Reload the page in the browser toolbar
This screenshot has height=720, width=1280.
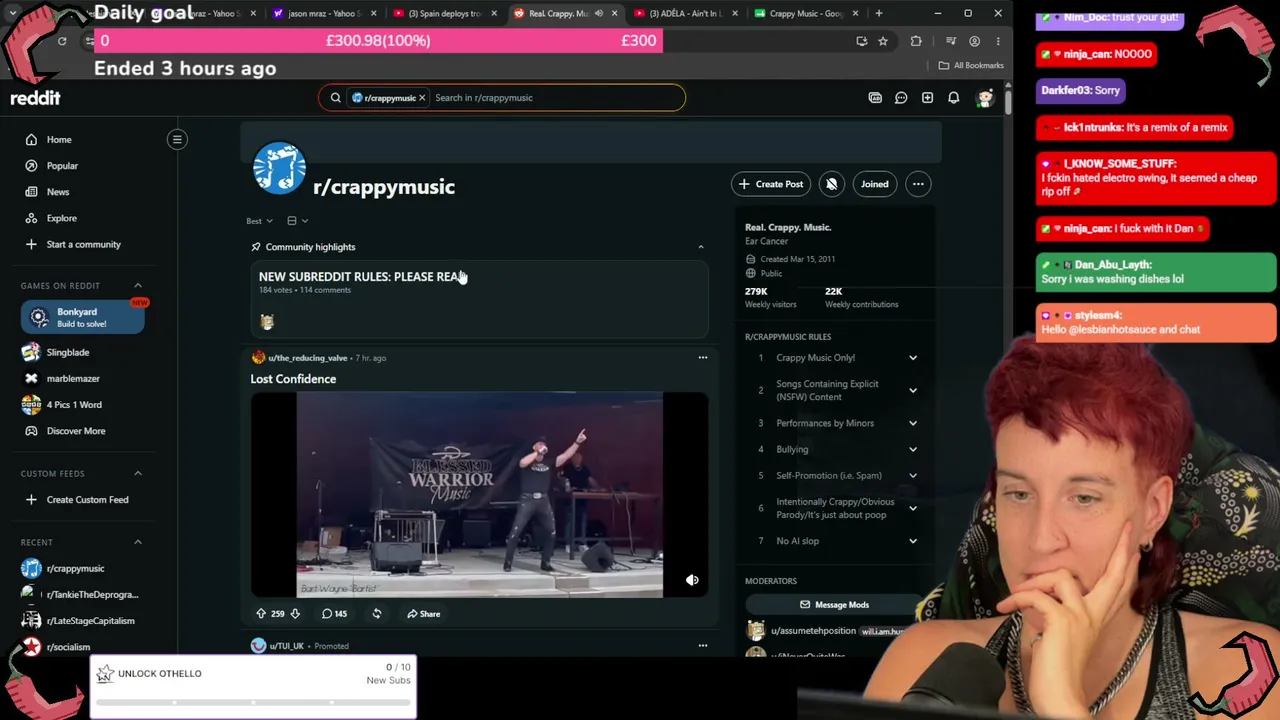coord(62,41)
